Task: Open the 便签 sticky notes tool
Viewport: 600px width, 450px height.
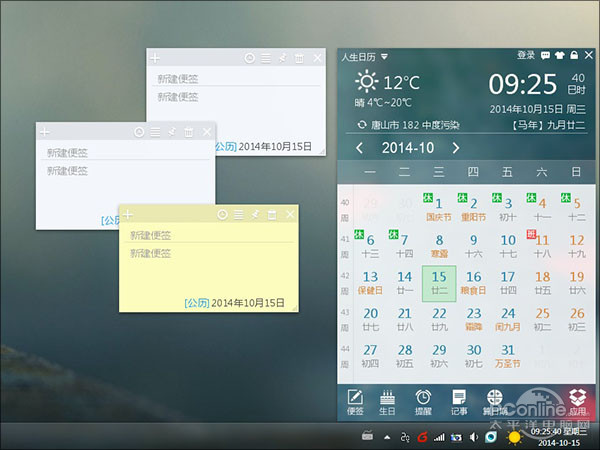Action: click(x=355, y=402)
